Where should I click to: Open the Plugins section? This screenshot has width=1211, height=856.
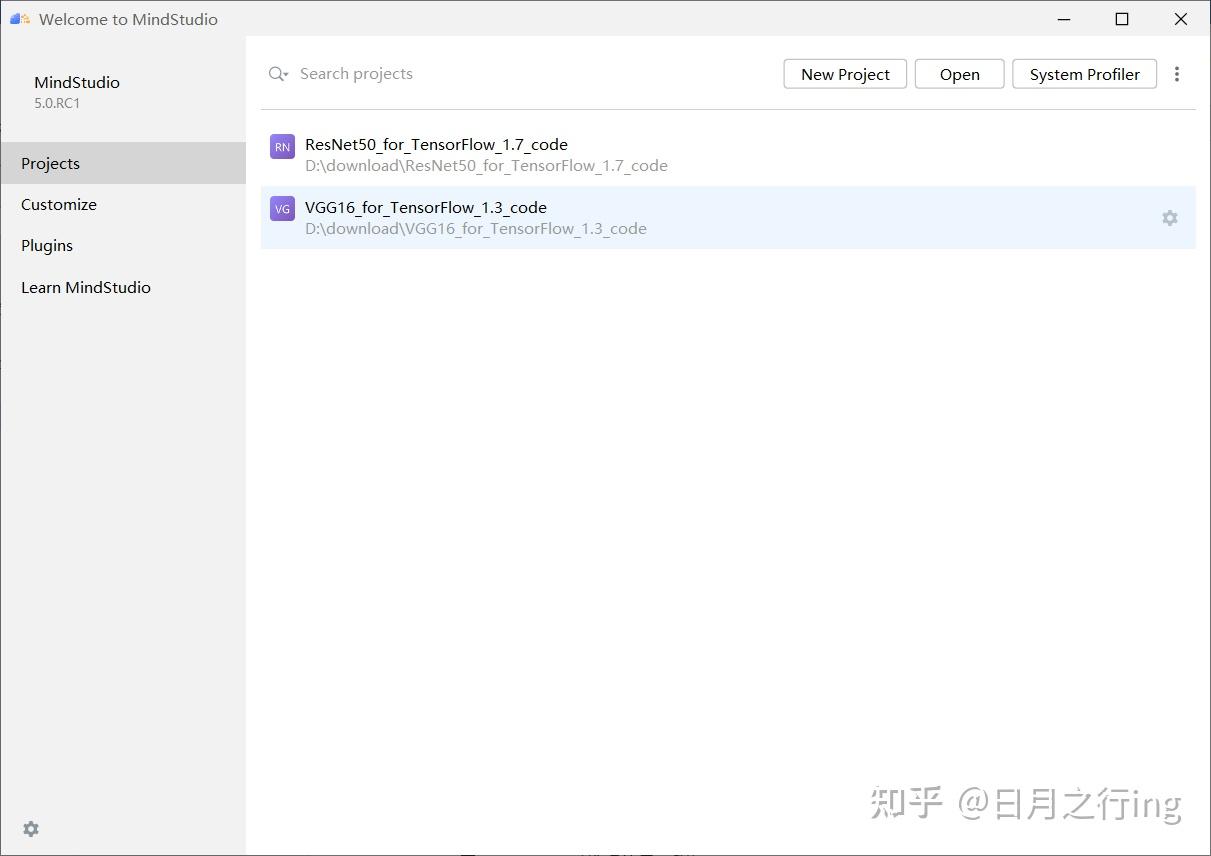(47, 245)
